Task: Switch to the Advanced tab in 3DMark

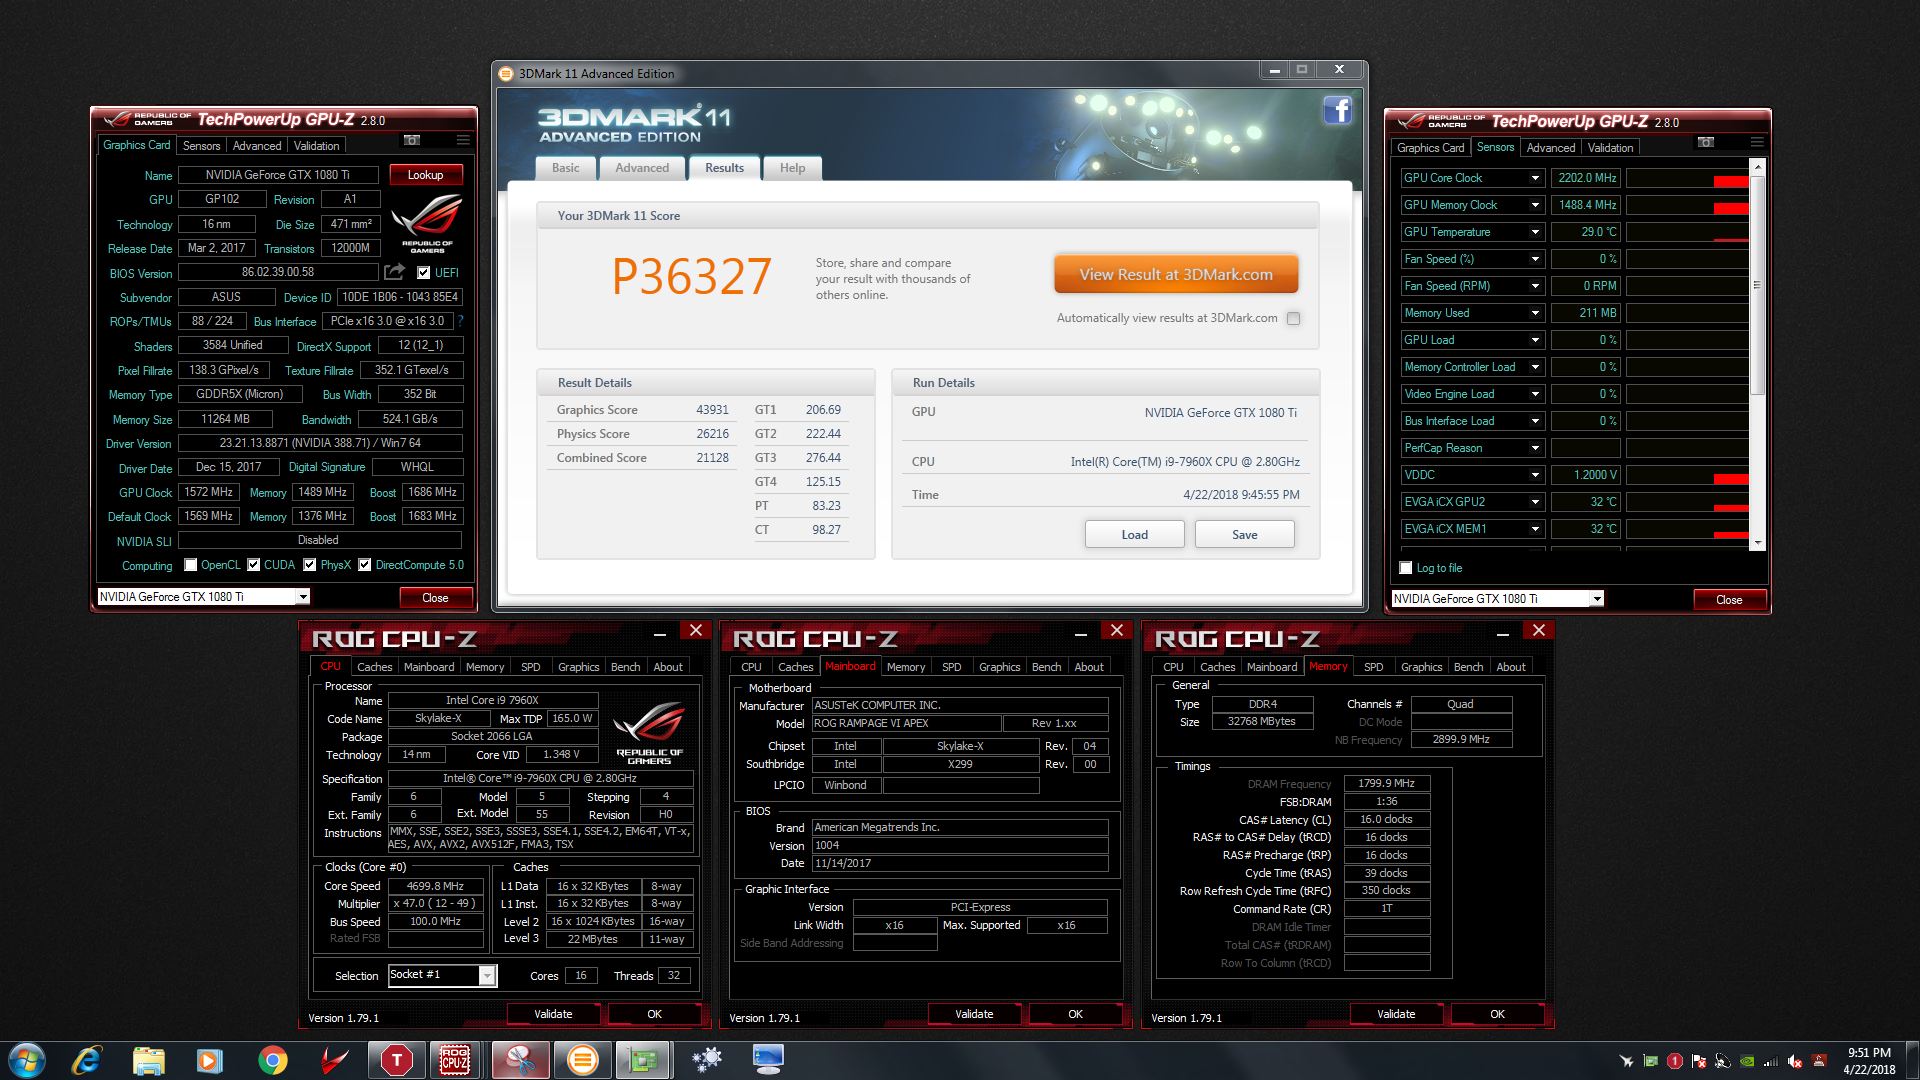Action: 641,168
